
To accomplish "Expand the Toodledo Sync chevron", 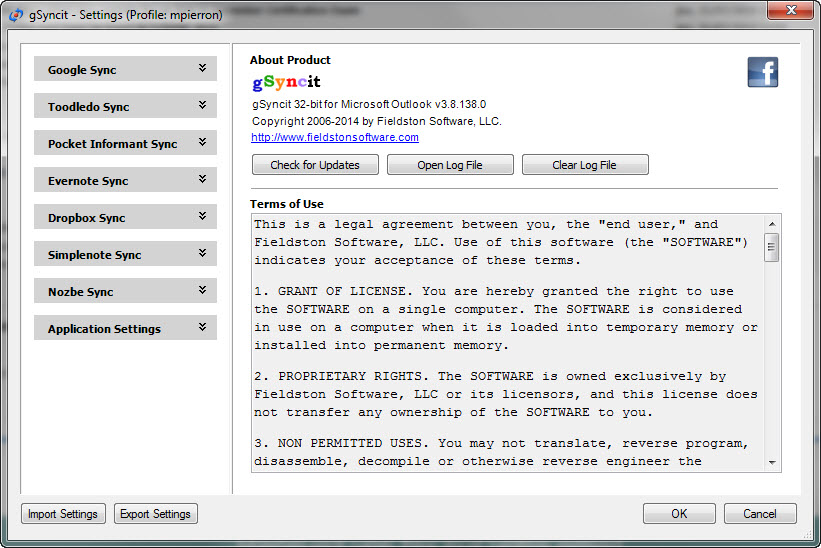I will pyautogui.click(x=202, y=105).
